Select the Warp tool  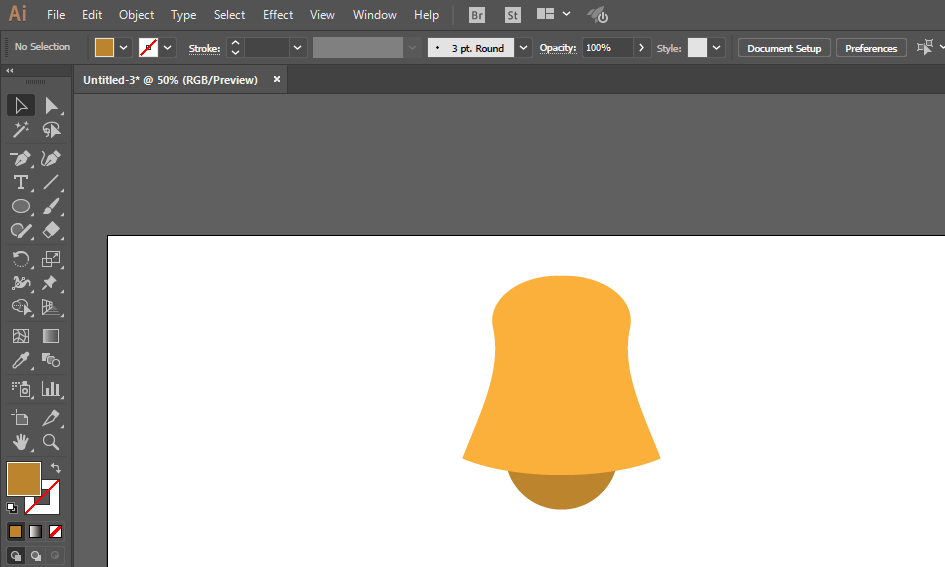tap(20, 283)
